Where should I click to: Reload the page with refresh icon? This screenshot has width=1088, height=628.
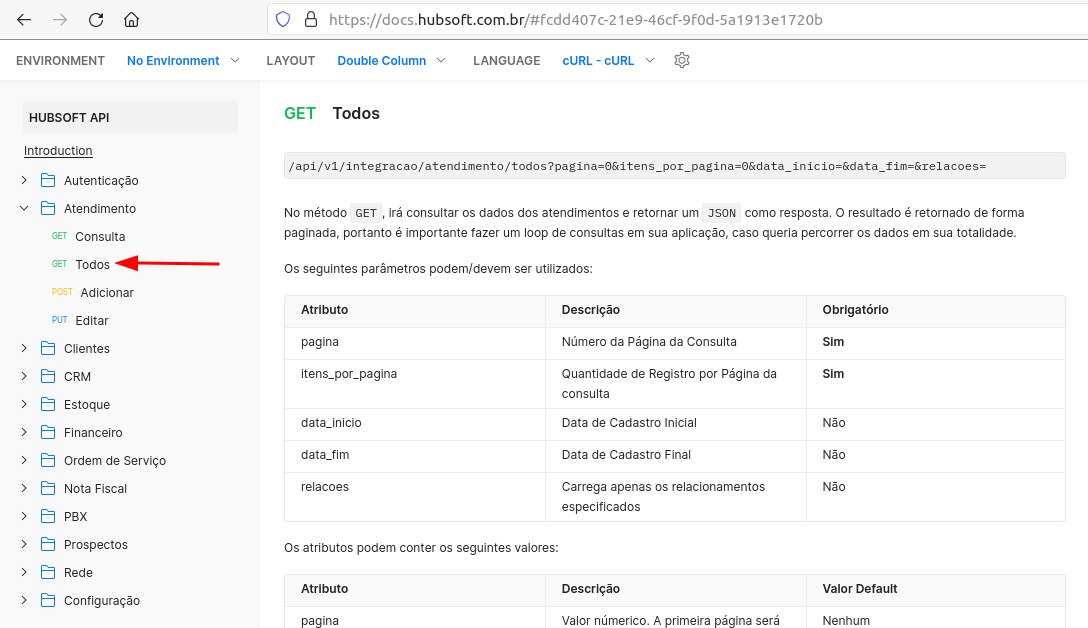tap(96, 20)
